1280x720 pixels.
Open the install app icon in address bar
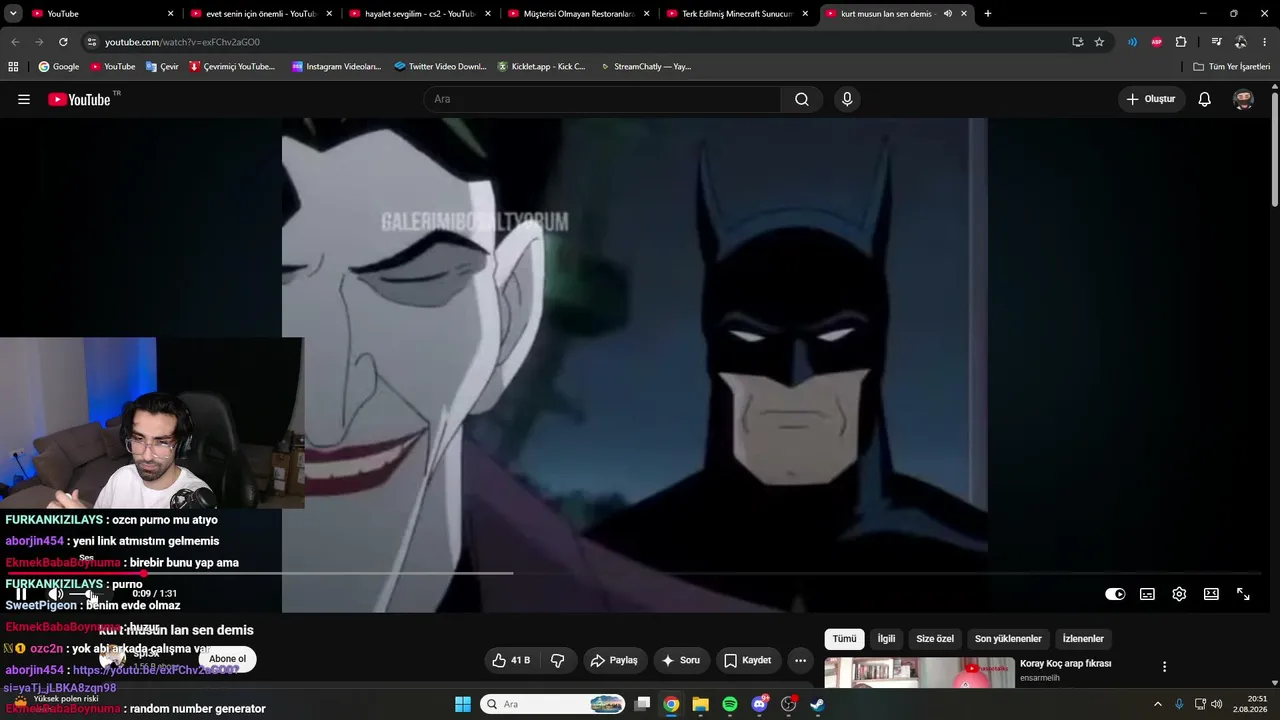(x=1077, y=42)
